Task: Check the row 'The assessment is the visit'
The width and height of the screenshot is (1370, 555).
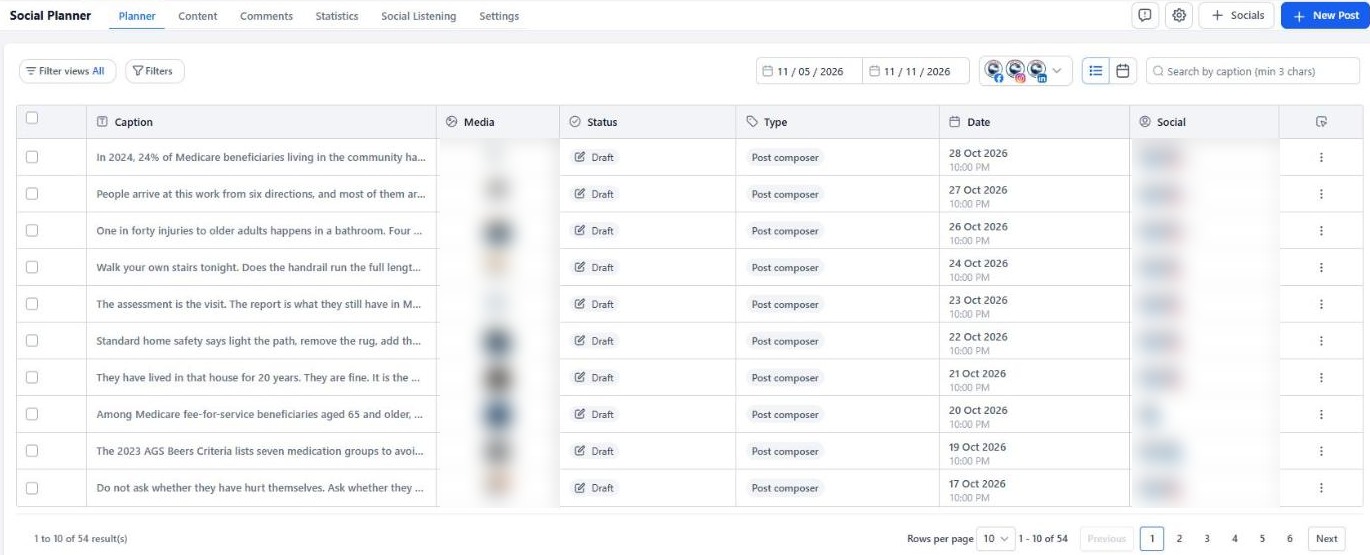Action: [32, 304]
